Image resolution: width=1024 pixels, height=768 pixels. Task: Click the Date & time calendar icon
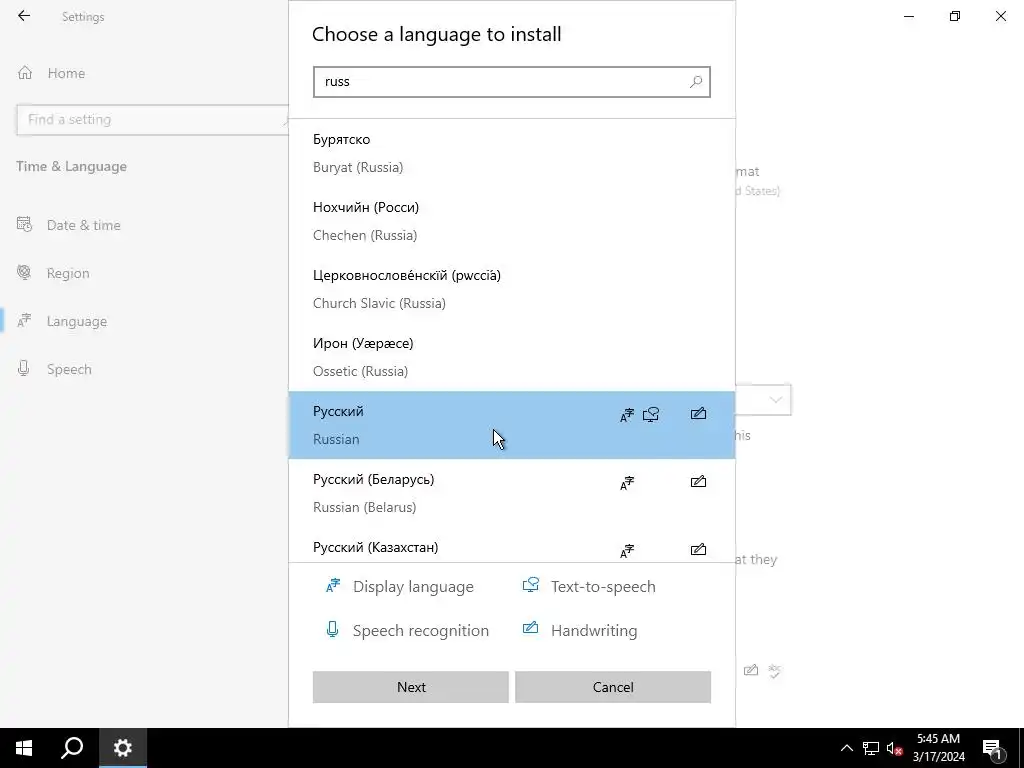pyautogui.click(x=24, y=225)
